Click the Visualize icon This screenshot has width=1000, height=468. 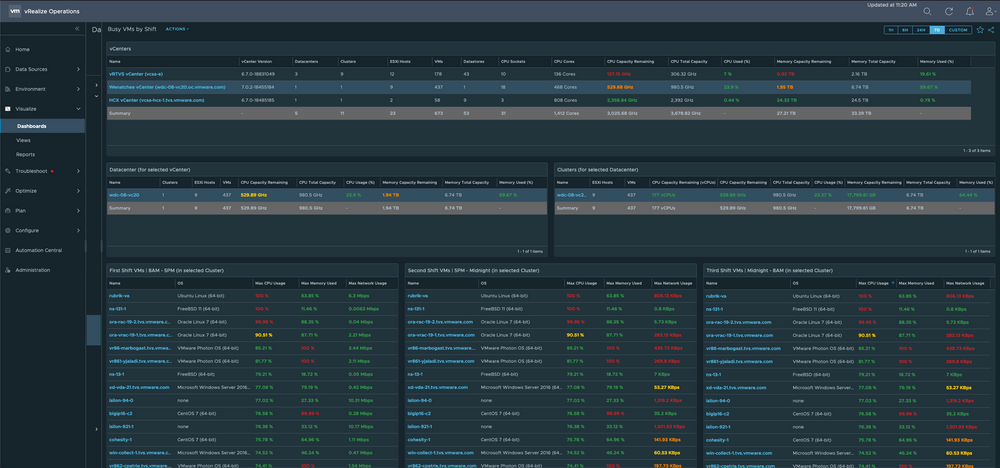(x=8, y=109)
